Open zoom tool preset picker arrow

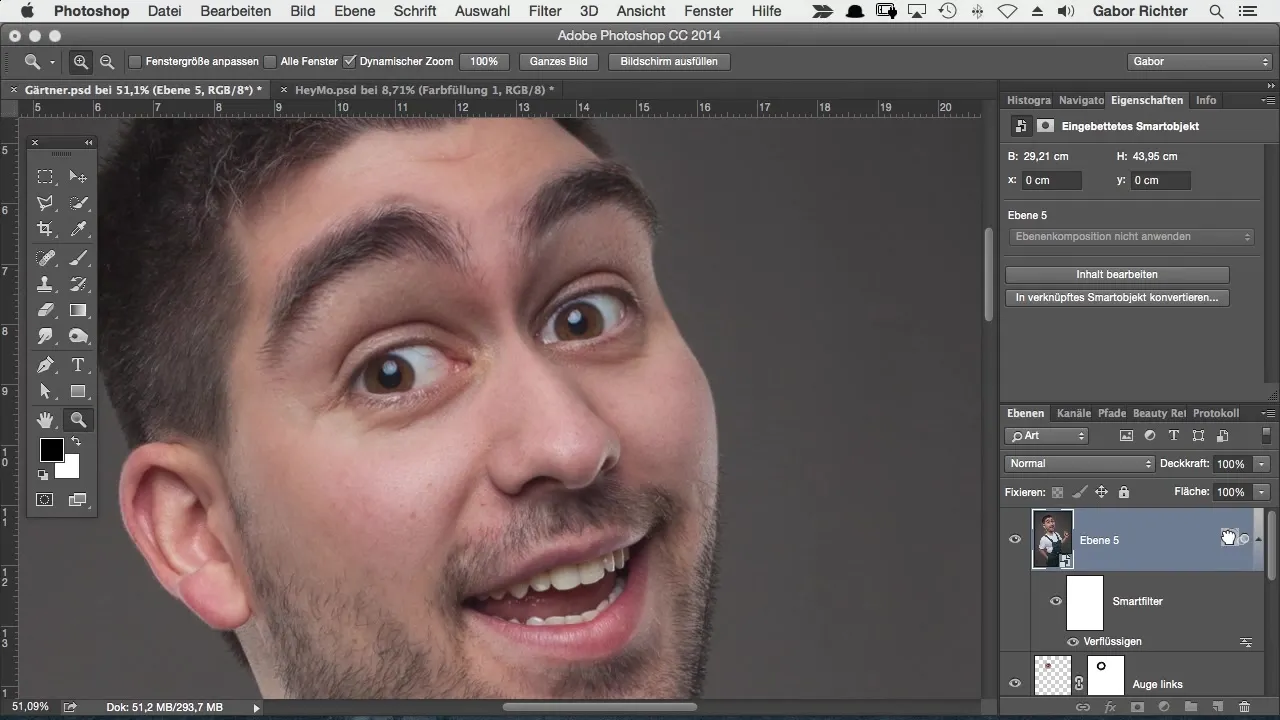(x=52, y=62)
